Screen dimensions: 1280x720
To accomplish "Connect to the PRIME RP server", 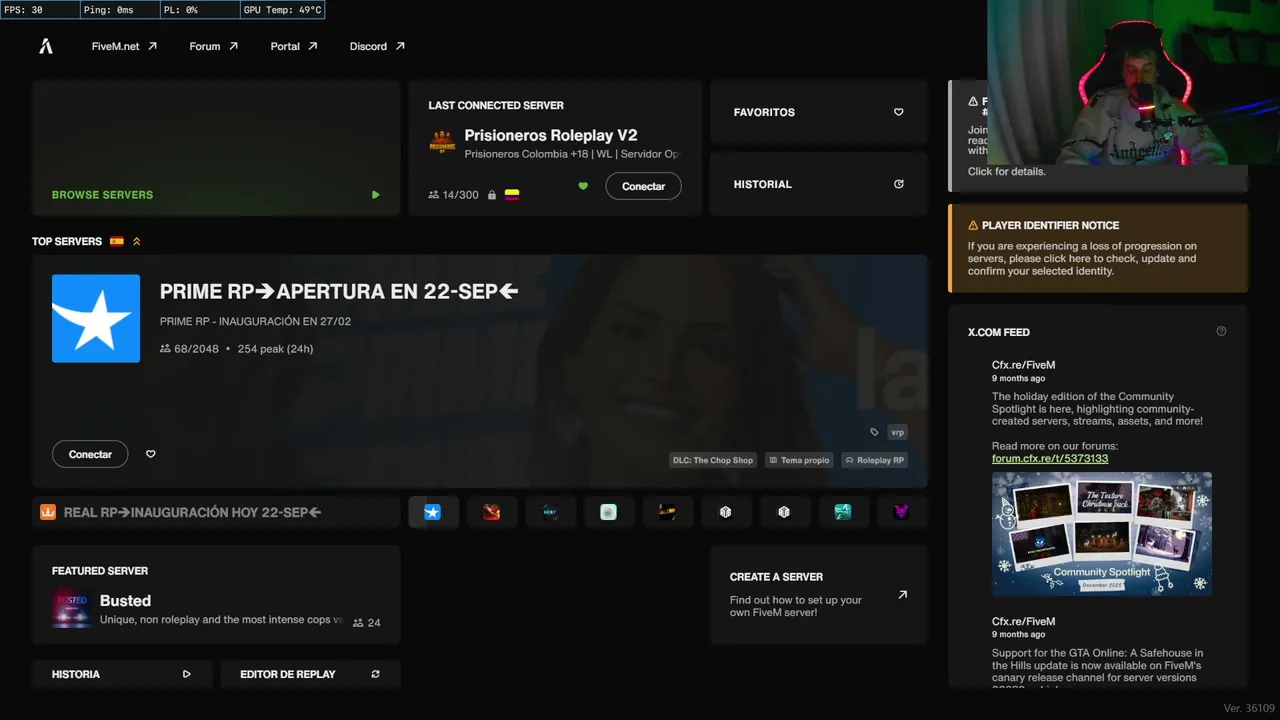I will click(90, 454).
